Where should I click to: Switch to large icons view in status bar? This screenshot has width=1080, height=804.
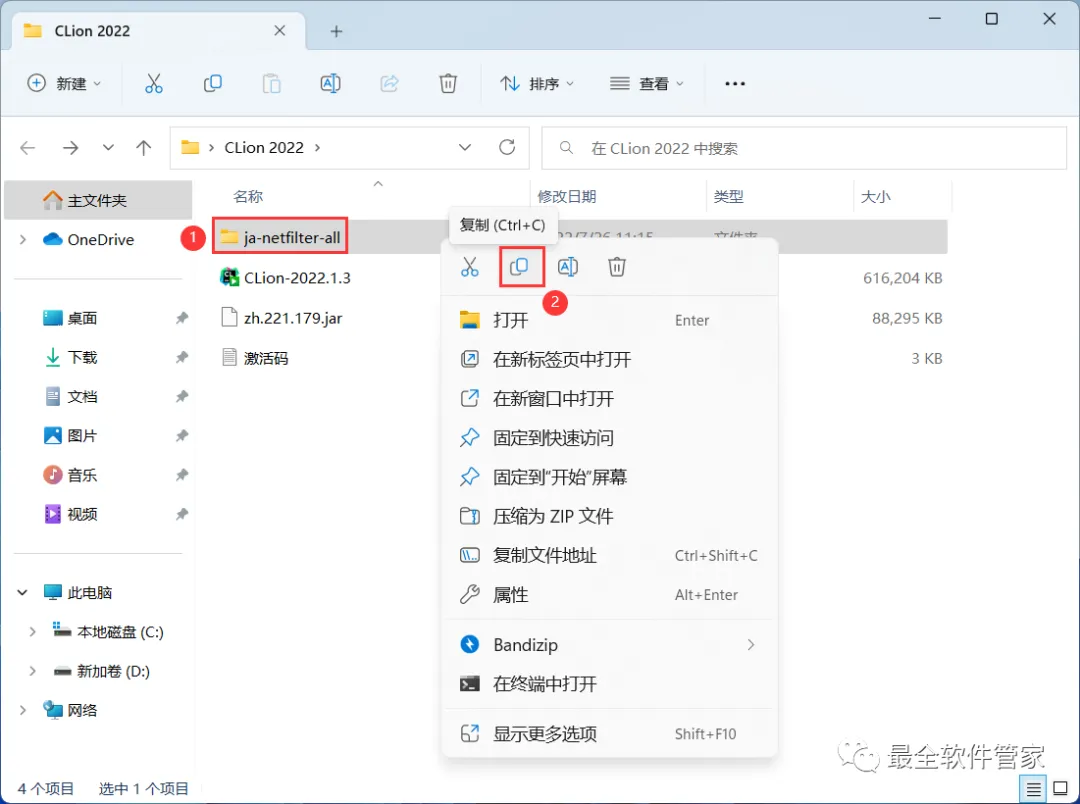[x=1061, y=790]
